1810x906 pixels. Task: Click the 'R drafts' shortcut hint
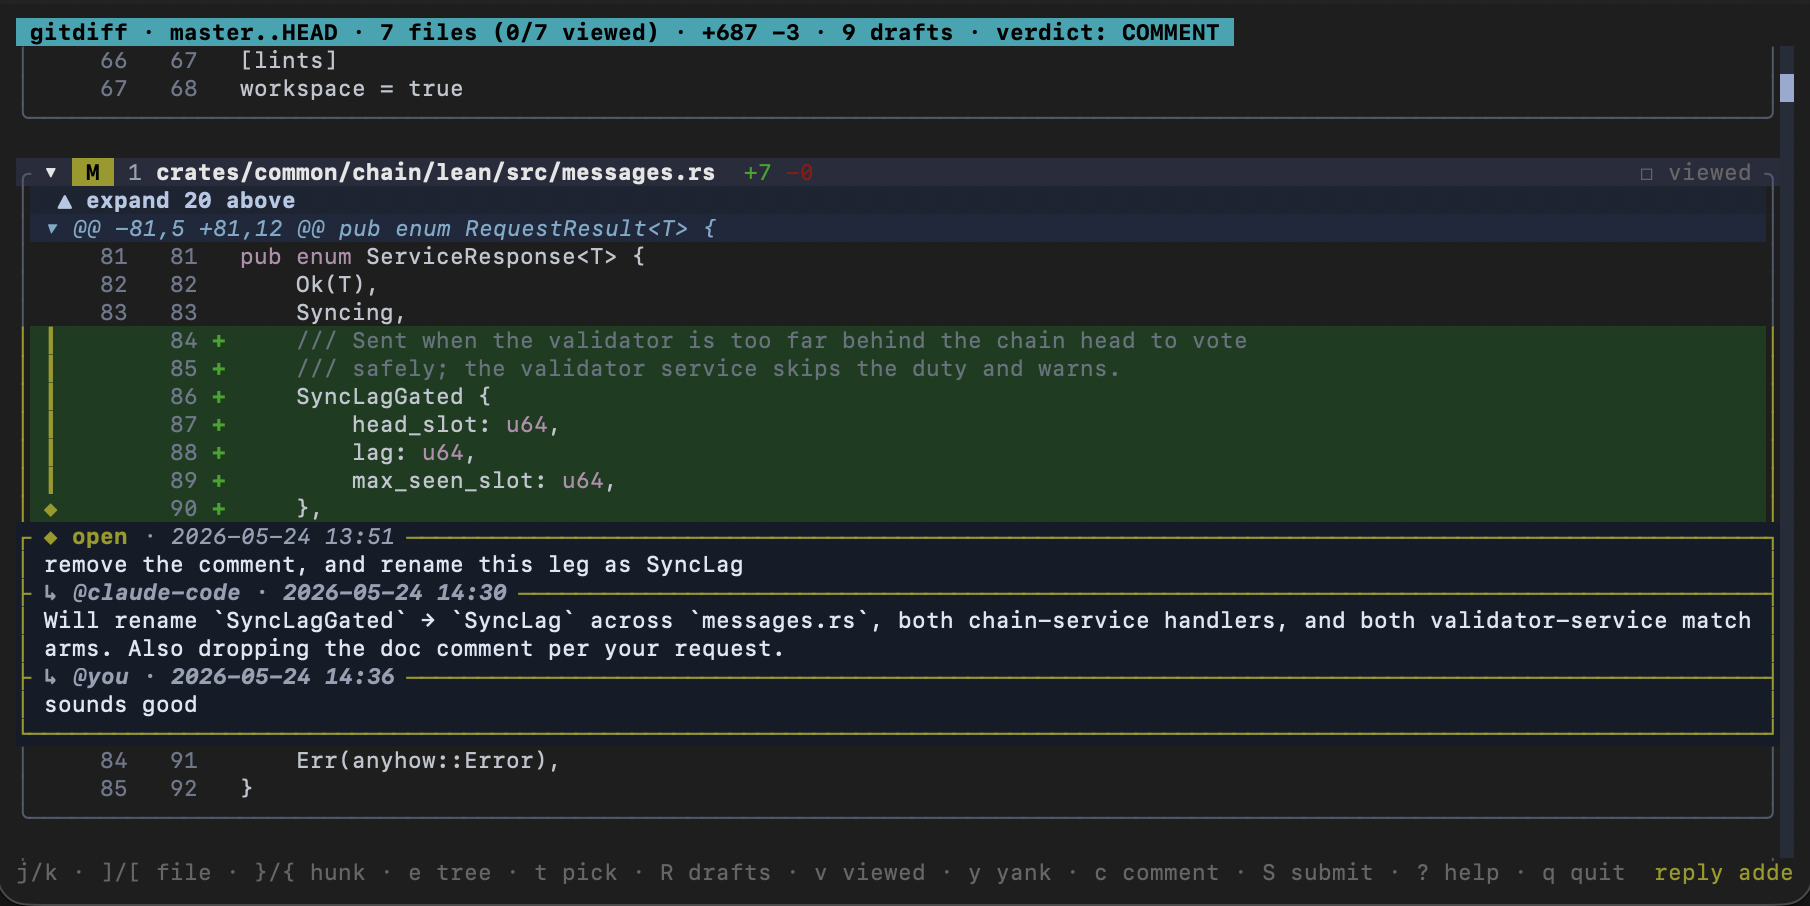716,873
